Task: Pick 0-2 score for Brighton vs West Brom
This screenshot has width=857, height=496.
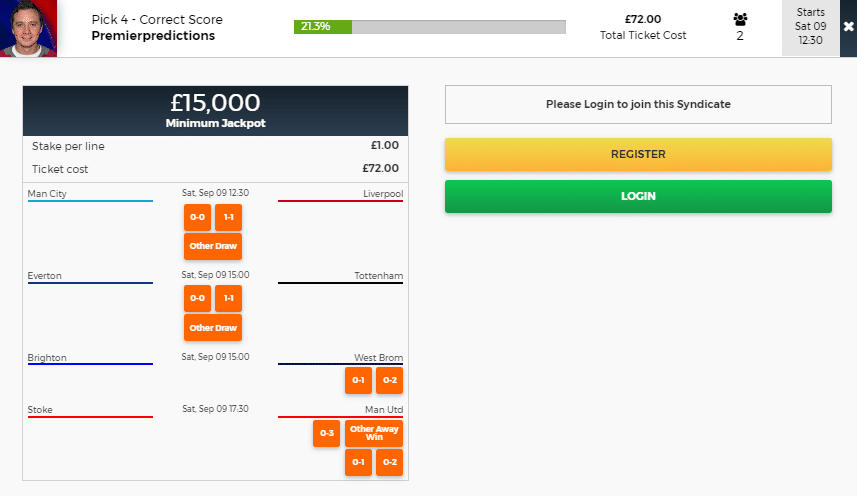Action: (x=389, y=380)
